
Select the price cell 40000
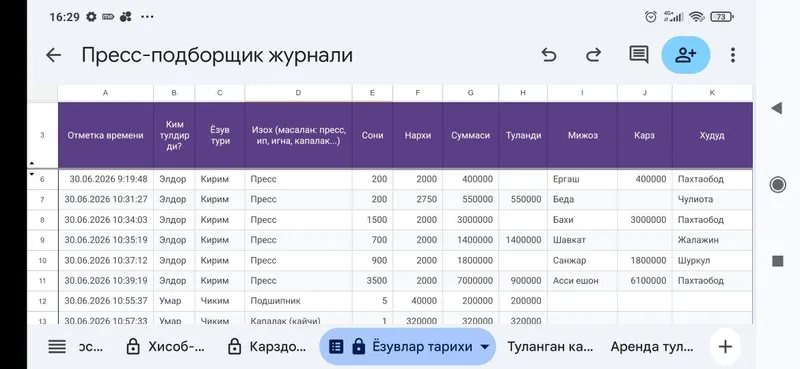[x=418, y=301]
